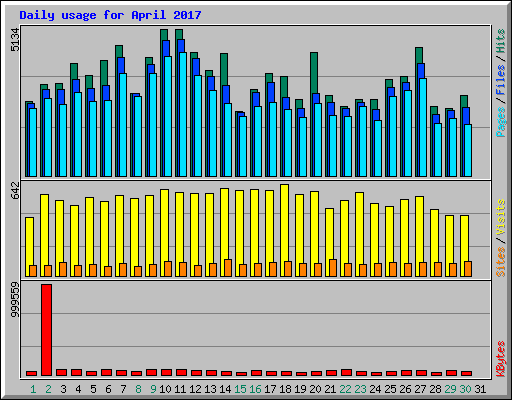Click day label 9 on the x-axis

(x=153, y=389)
